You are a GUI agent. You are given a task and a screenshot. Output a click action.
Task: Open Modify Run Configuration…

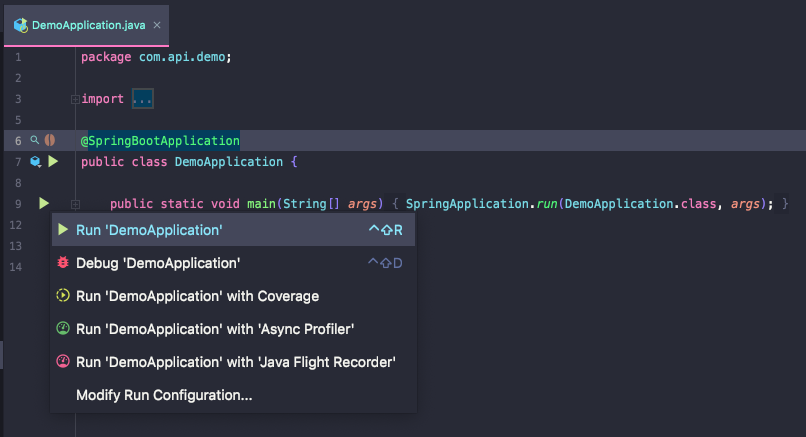tap(164, 395)
